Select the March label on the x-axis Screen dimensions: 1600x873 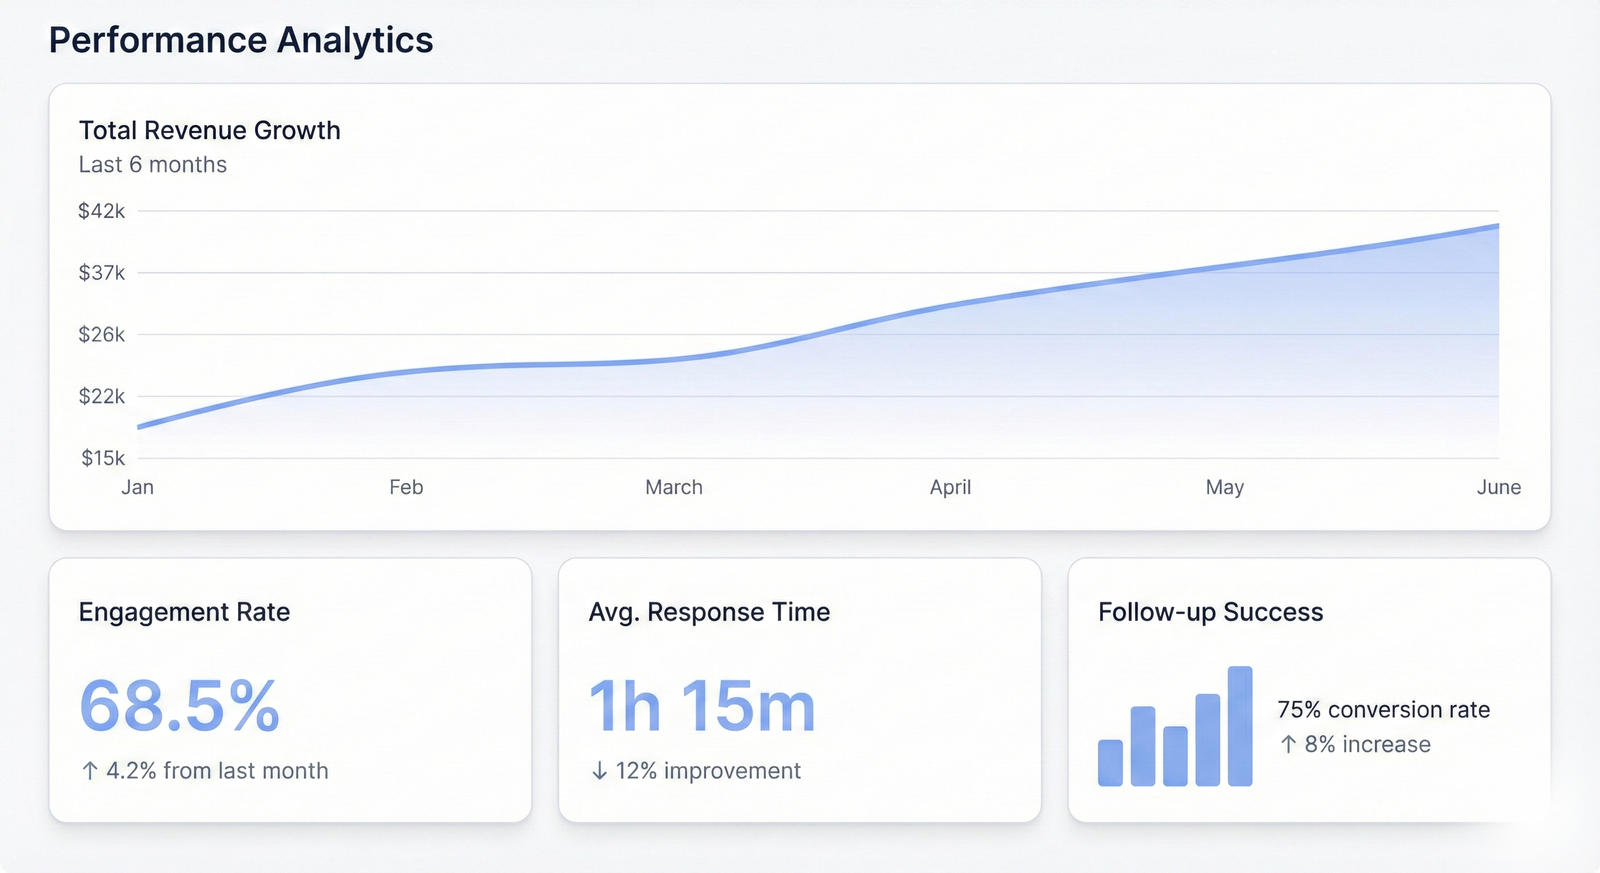tap(673, 487)
